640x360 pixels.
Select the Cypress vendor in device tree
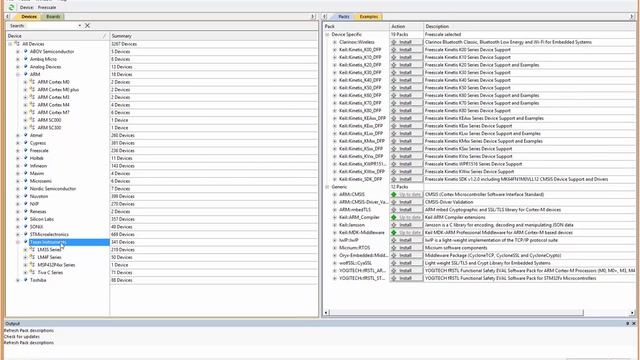pyautogui.click(x=38, y=143)
